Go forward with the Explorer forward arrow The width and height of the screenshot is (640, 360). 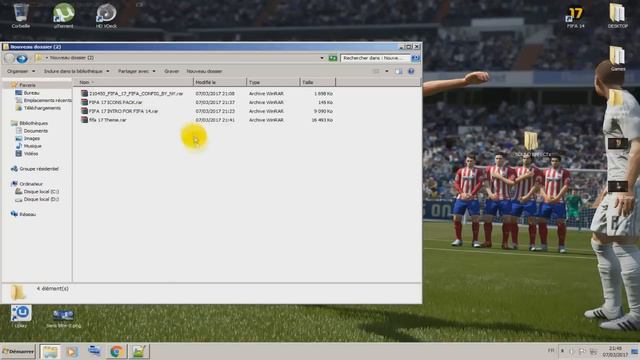click(22, 58)
